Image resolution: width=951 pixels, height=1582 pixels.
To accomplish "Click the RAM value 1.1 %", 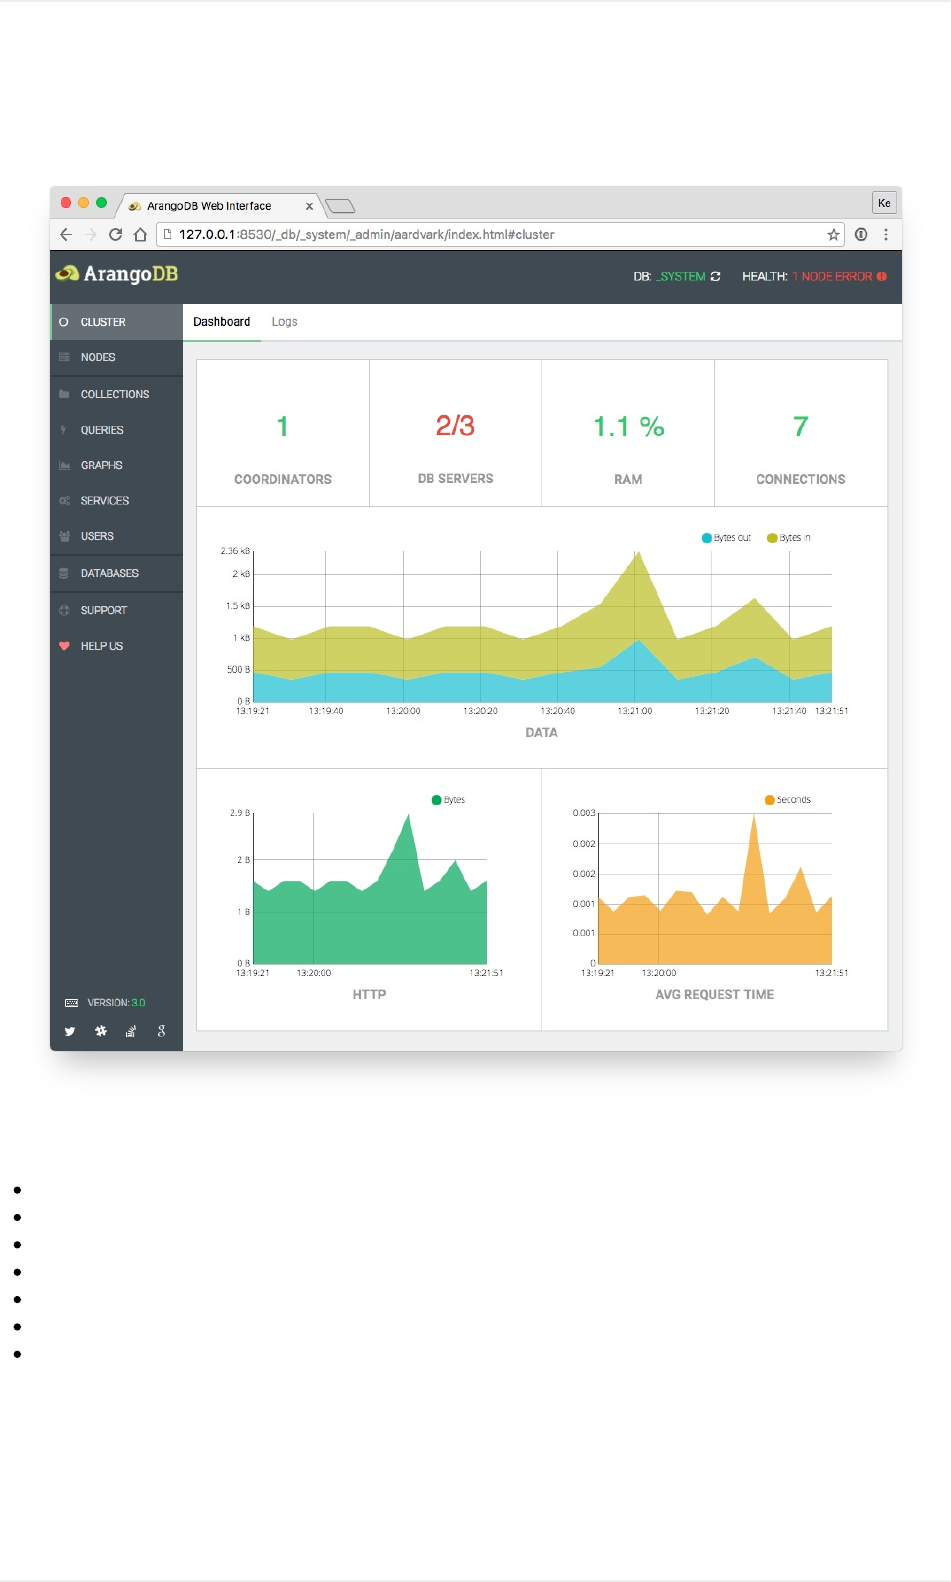I will (x=628, y=427).
